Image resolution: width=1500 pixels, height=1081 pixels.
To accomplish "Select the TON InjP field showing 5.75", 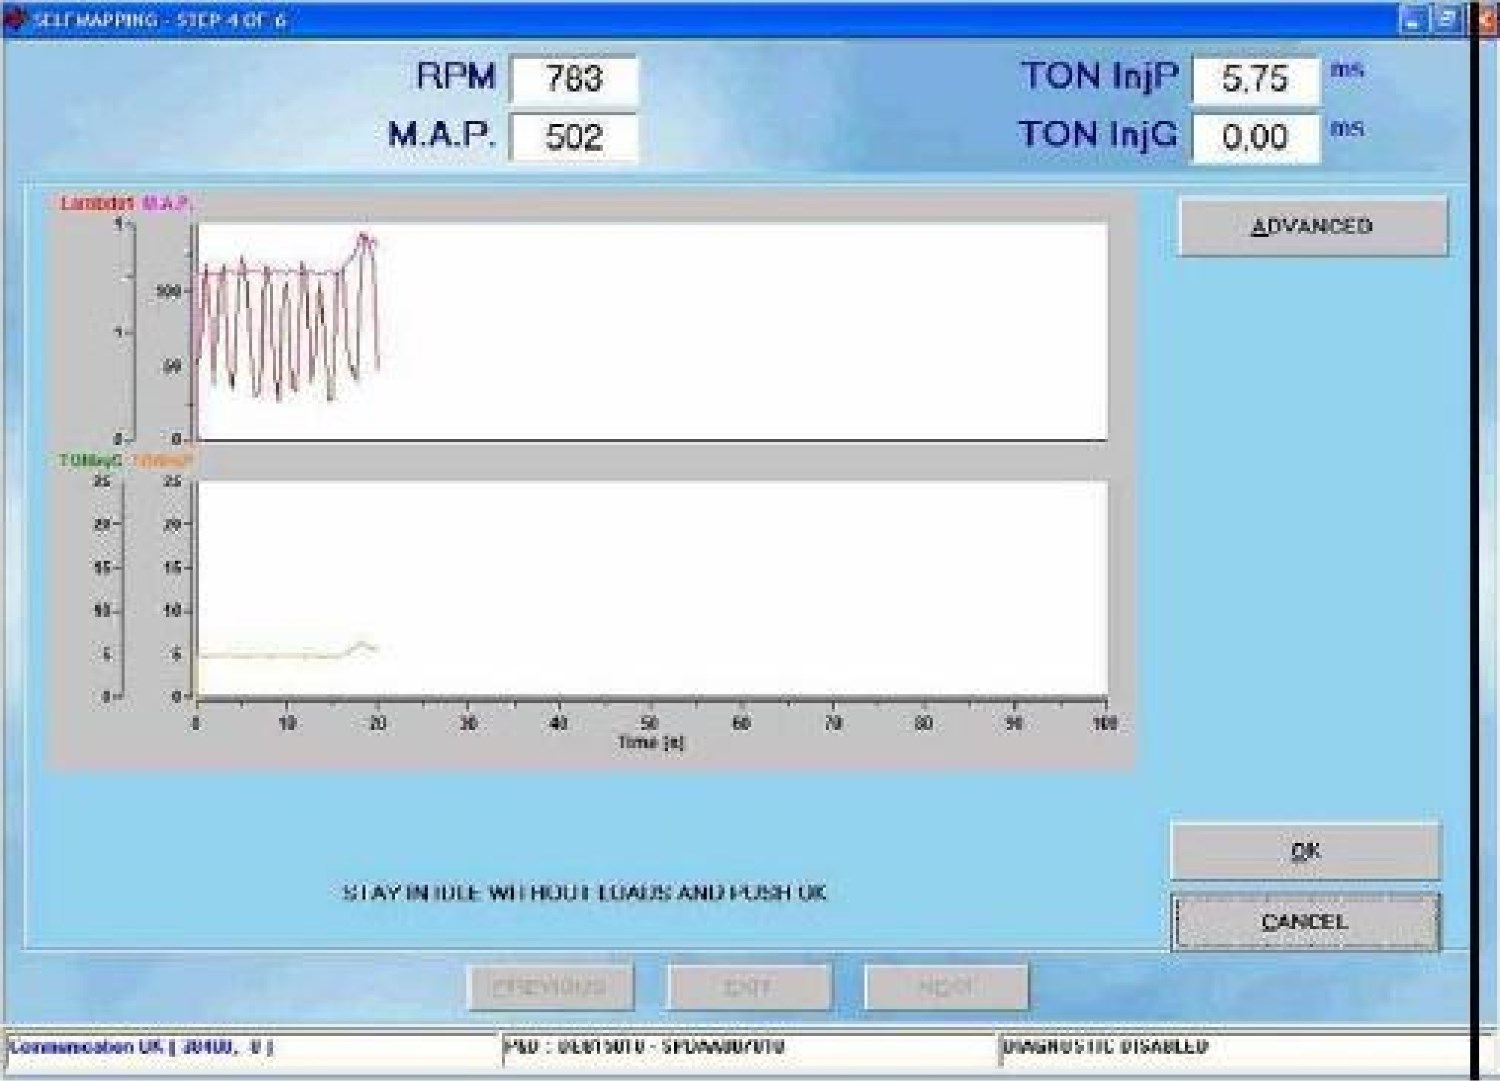I will pyautogui.click(x=1255, y=78).
